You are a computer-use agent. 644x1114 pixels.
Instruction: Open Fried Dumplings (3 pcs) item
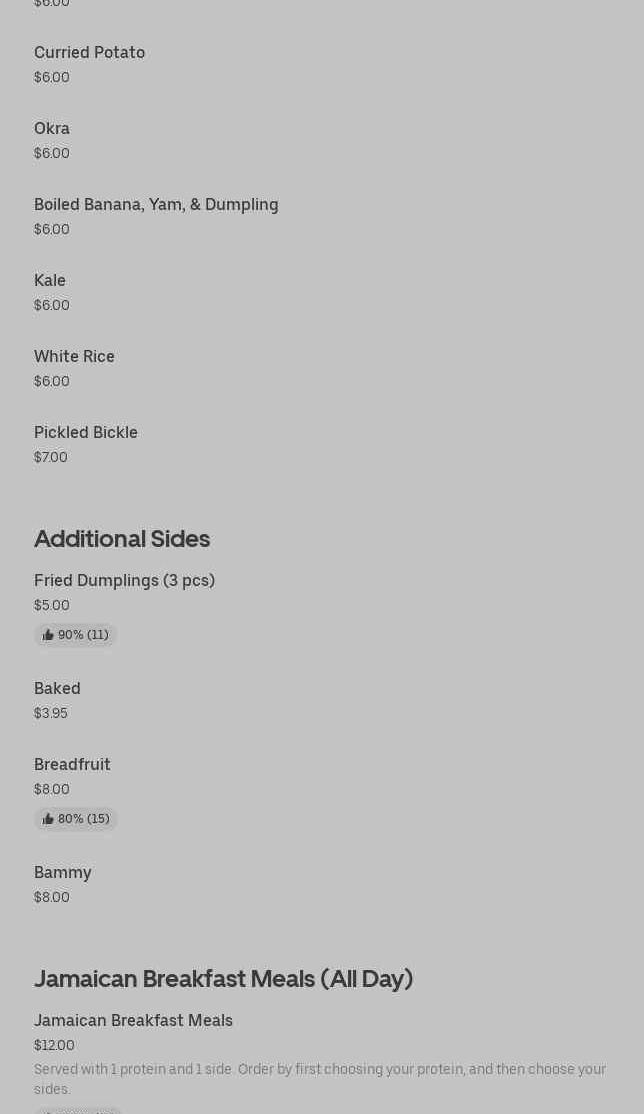click(x=124, y=581)
